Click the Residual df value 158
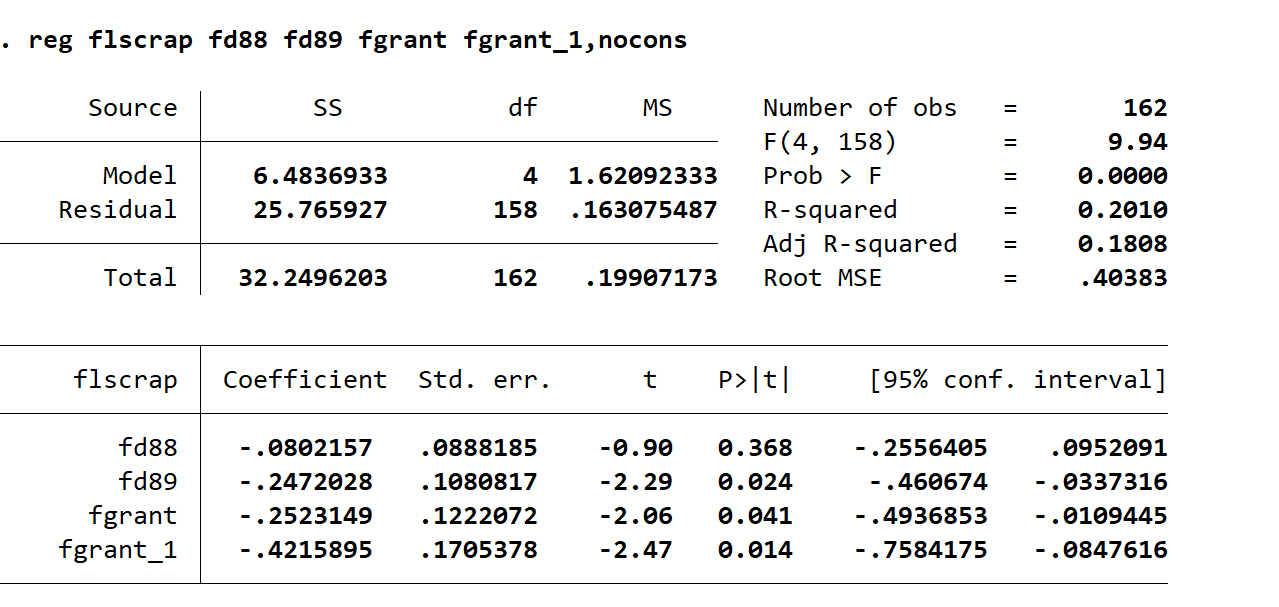This screenshot has height=607, width=1279. tap(515, 210)
